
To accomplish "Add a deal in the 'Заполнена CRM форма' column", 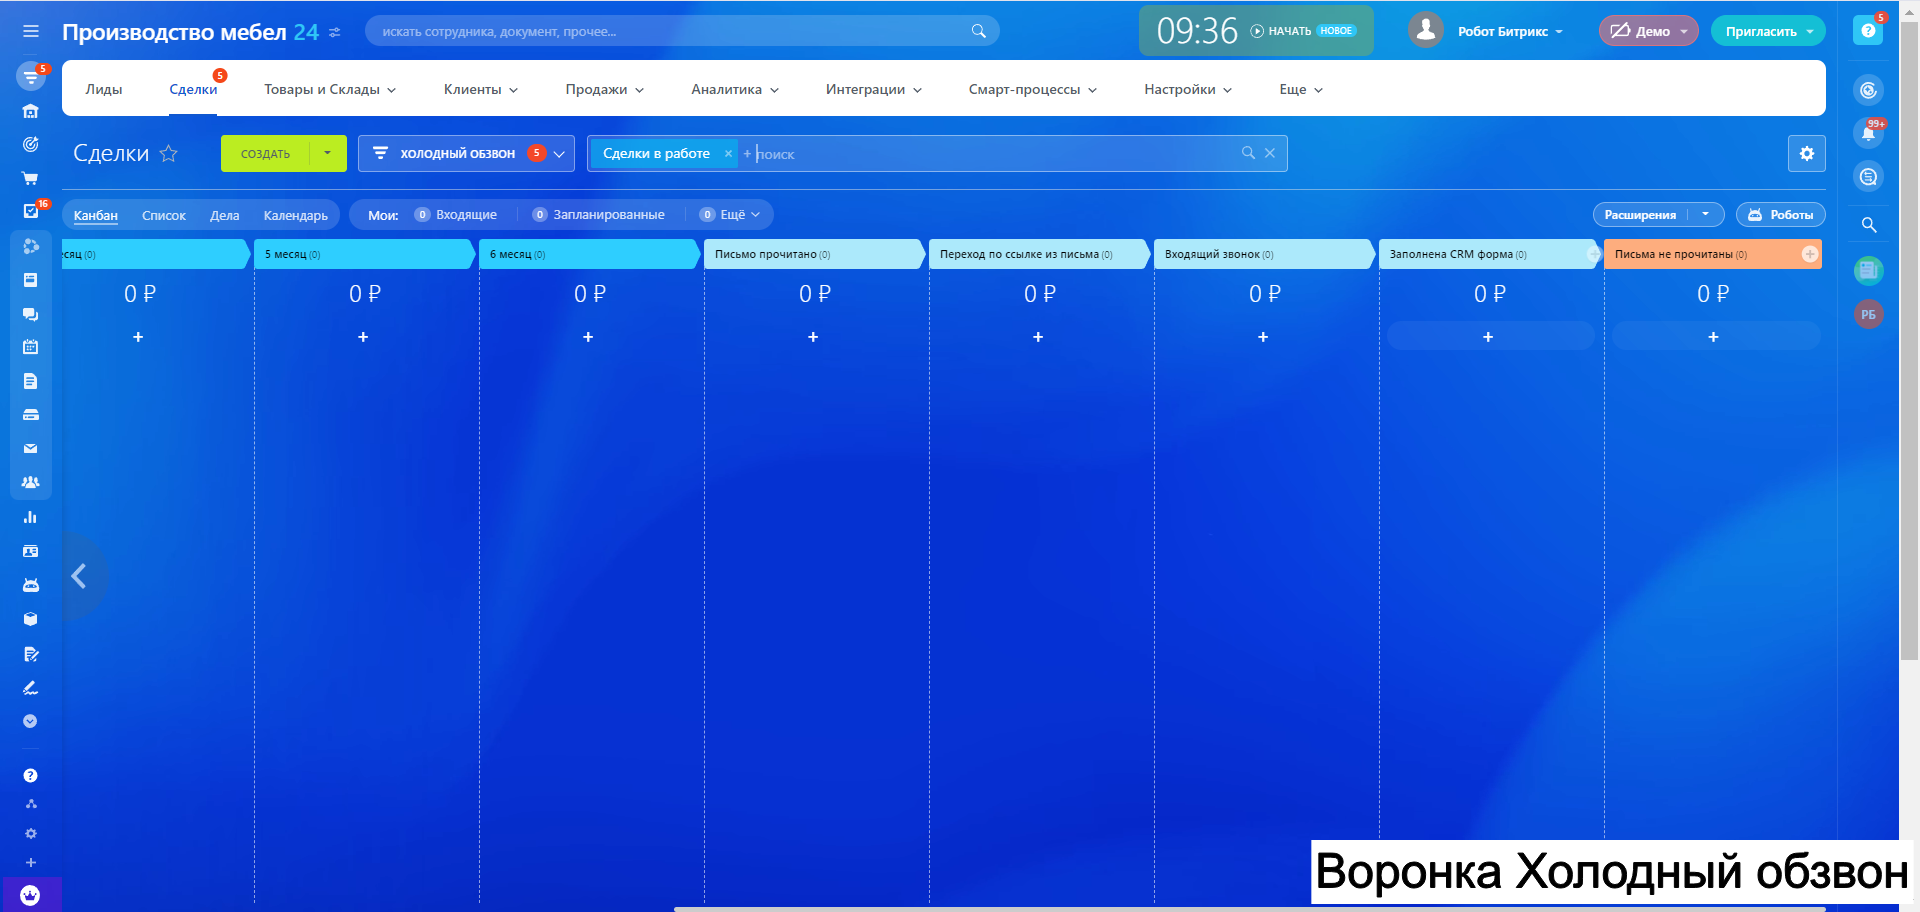I will coord(1488,337).
